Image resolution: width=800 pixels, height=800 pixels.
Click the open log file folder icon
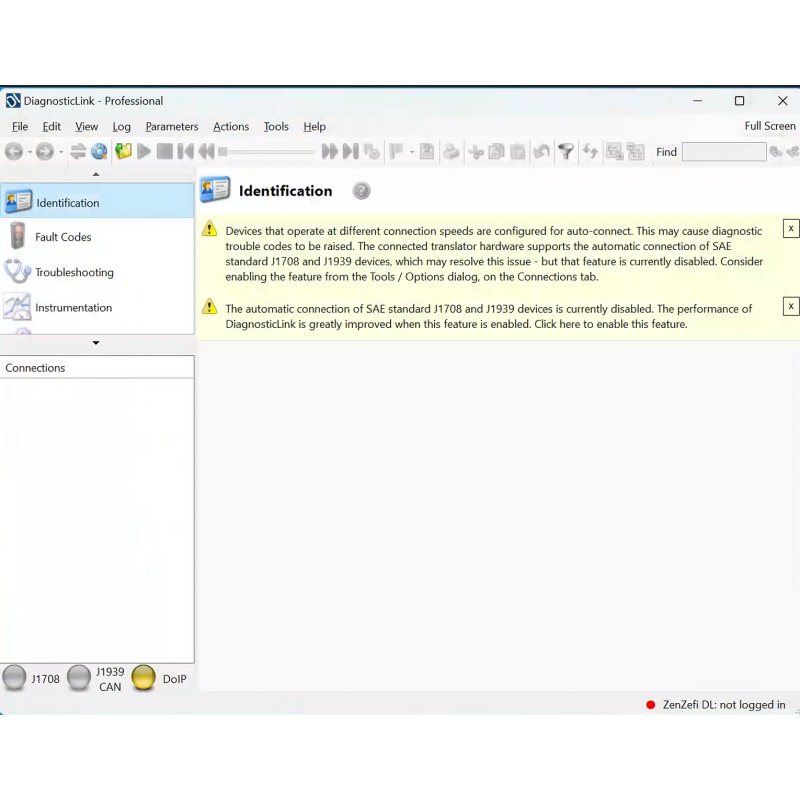pyautogui.click(x=123, y=152)
